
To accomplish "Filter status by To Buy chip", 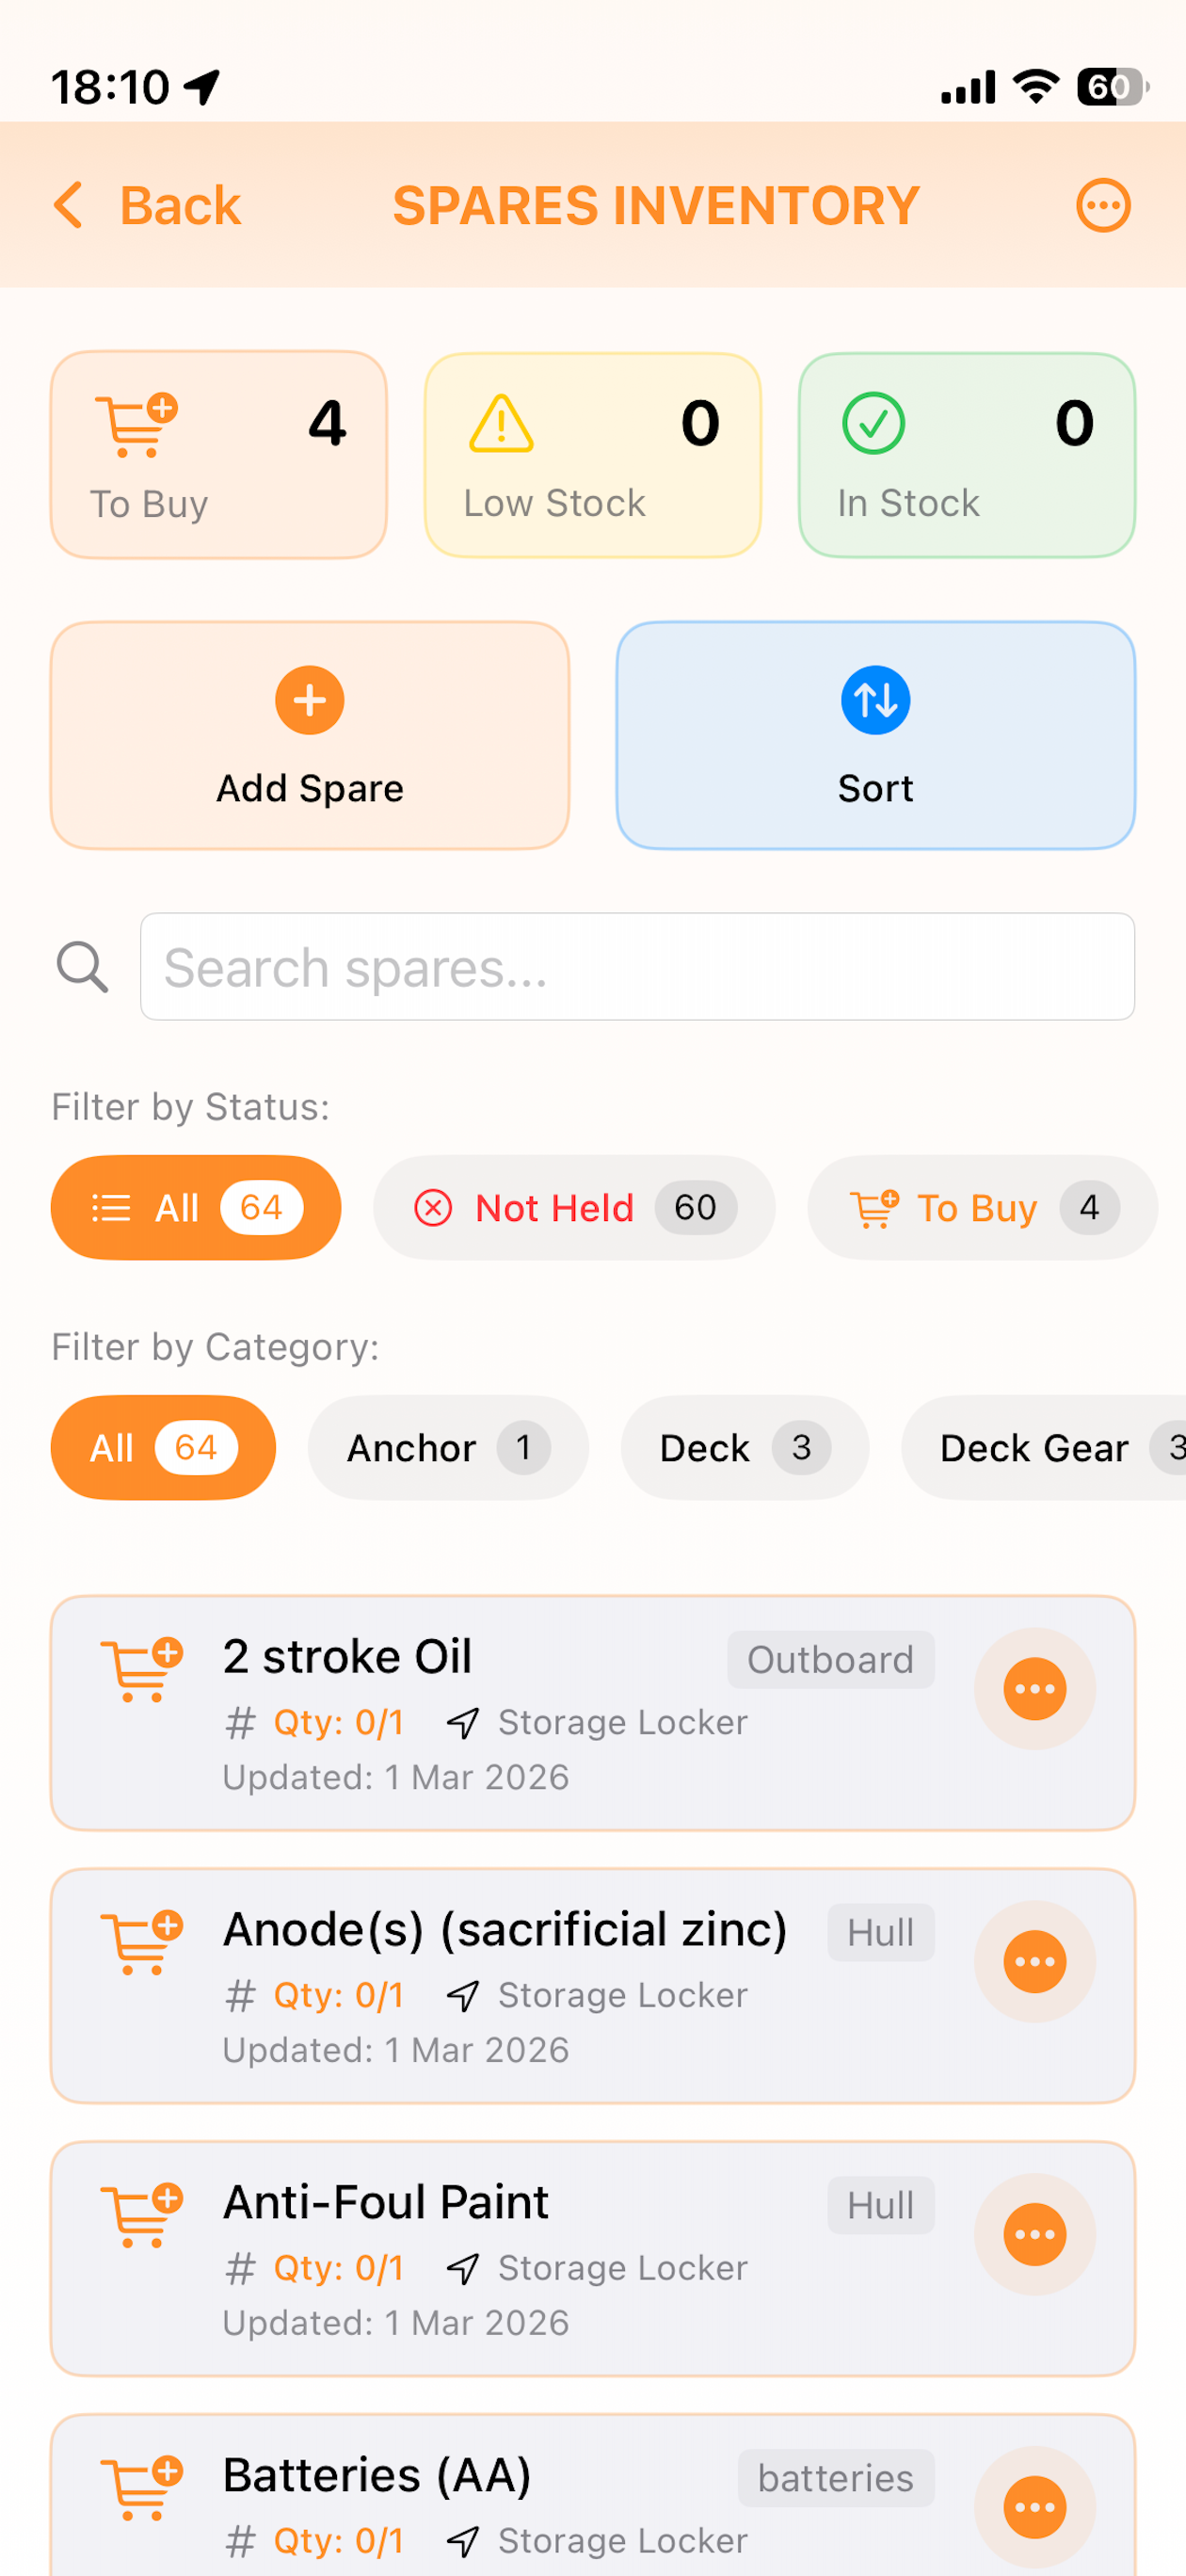I will click(983, 1208).
